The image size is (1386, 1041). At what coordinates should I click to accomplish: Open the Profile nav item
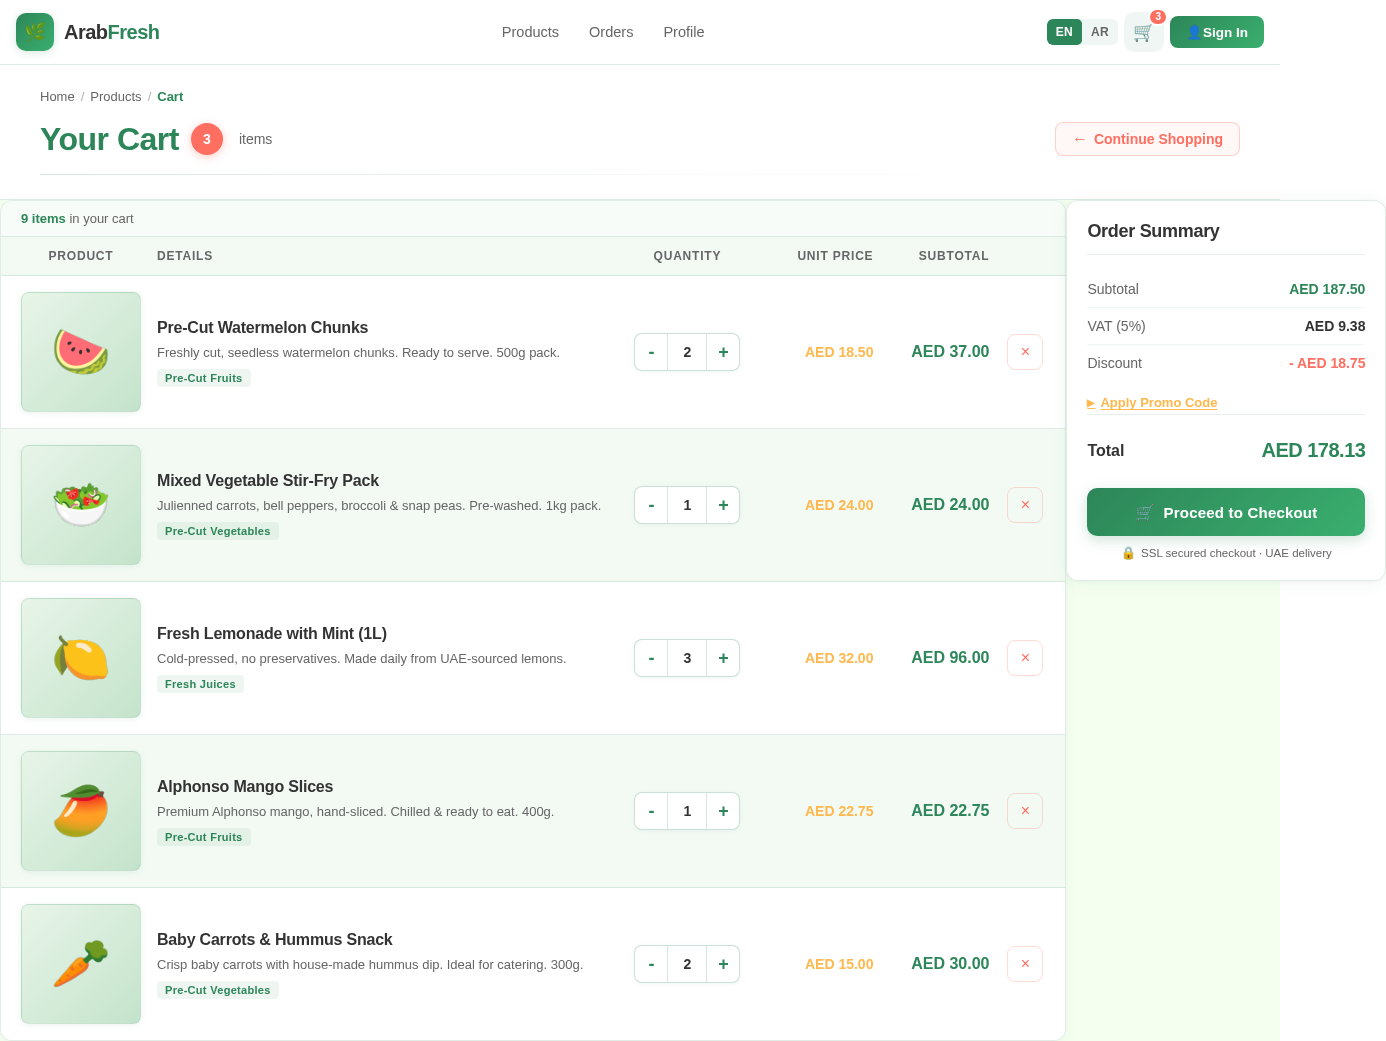pos(684,32)
